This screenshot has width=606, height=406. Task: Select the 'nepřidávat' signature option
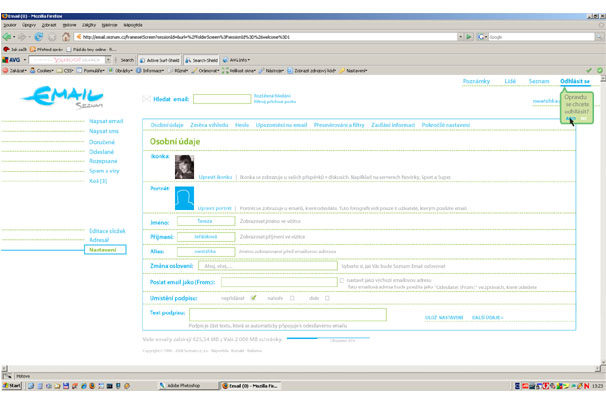pyautogui.click(x=254, y=298)
